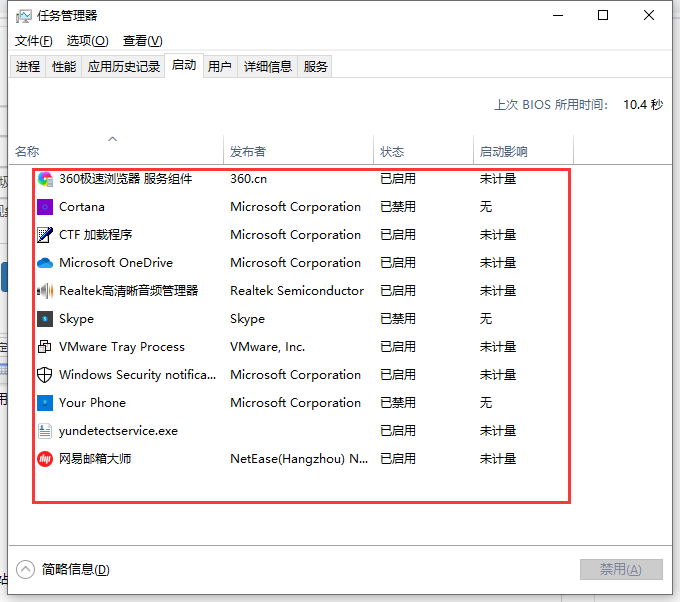Sort by 启动影响 column header
Image resolution: width=680 pixels, height=602 pixels.
point(503,152)
